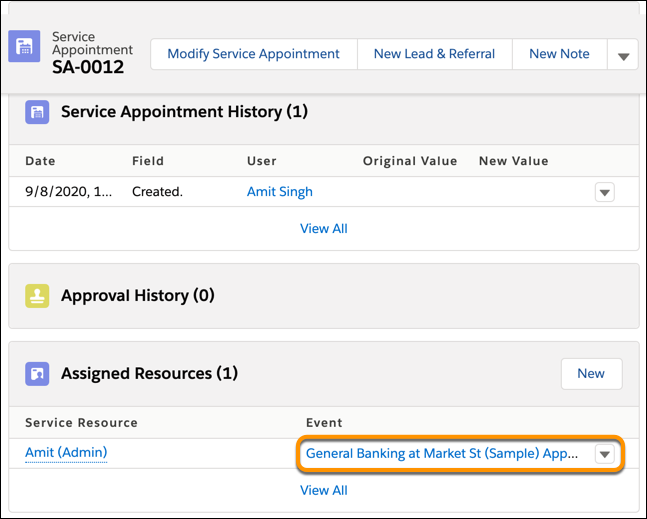Click the 9/8/2020 date cell

(68, 192)
